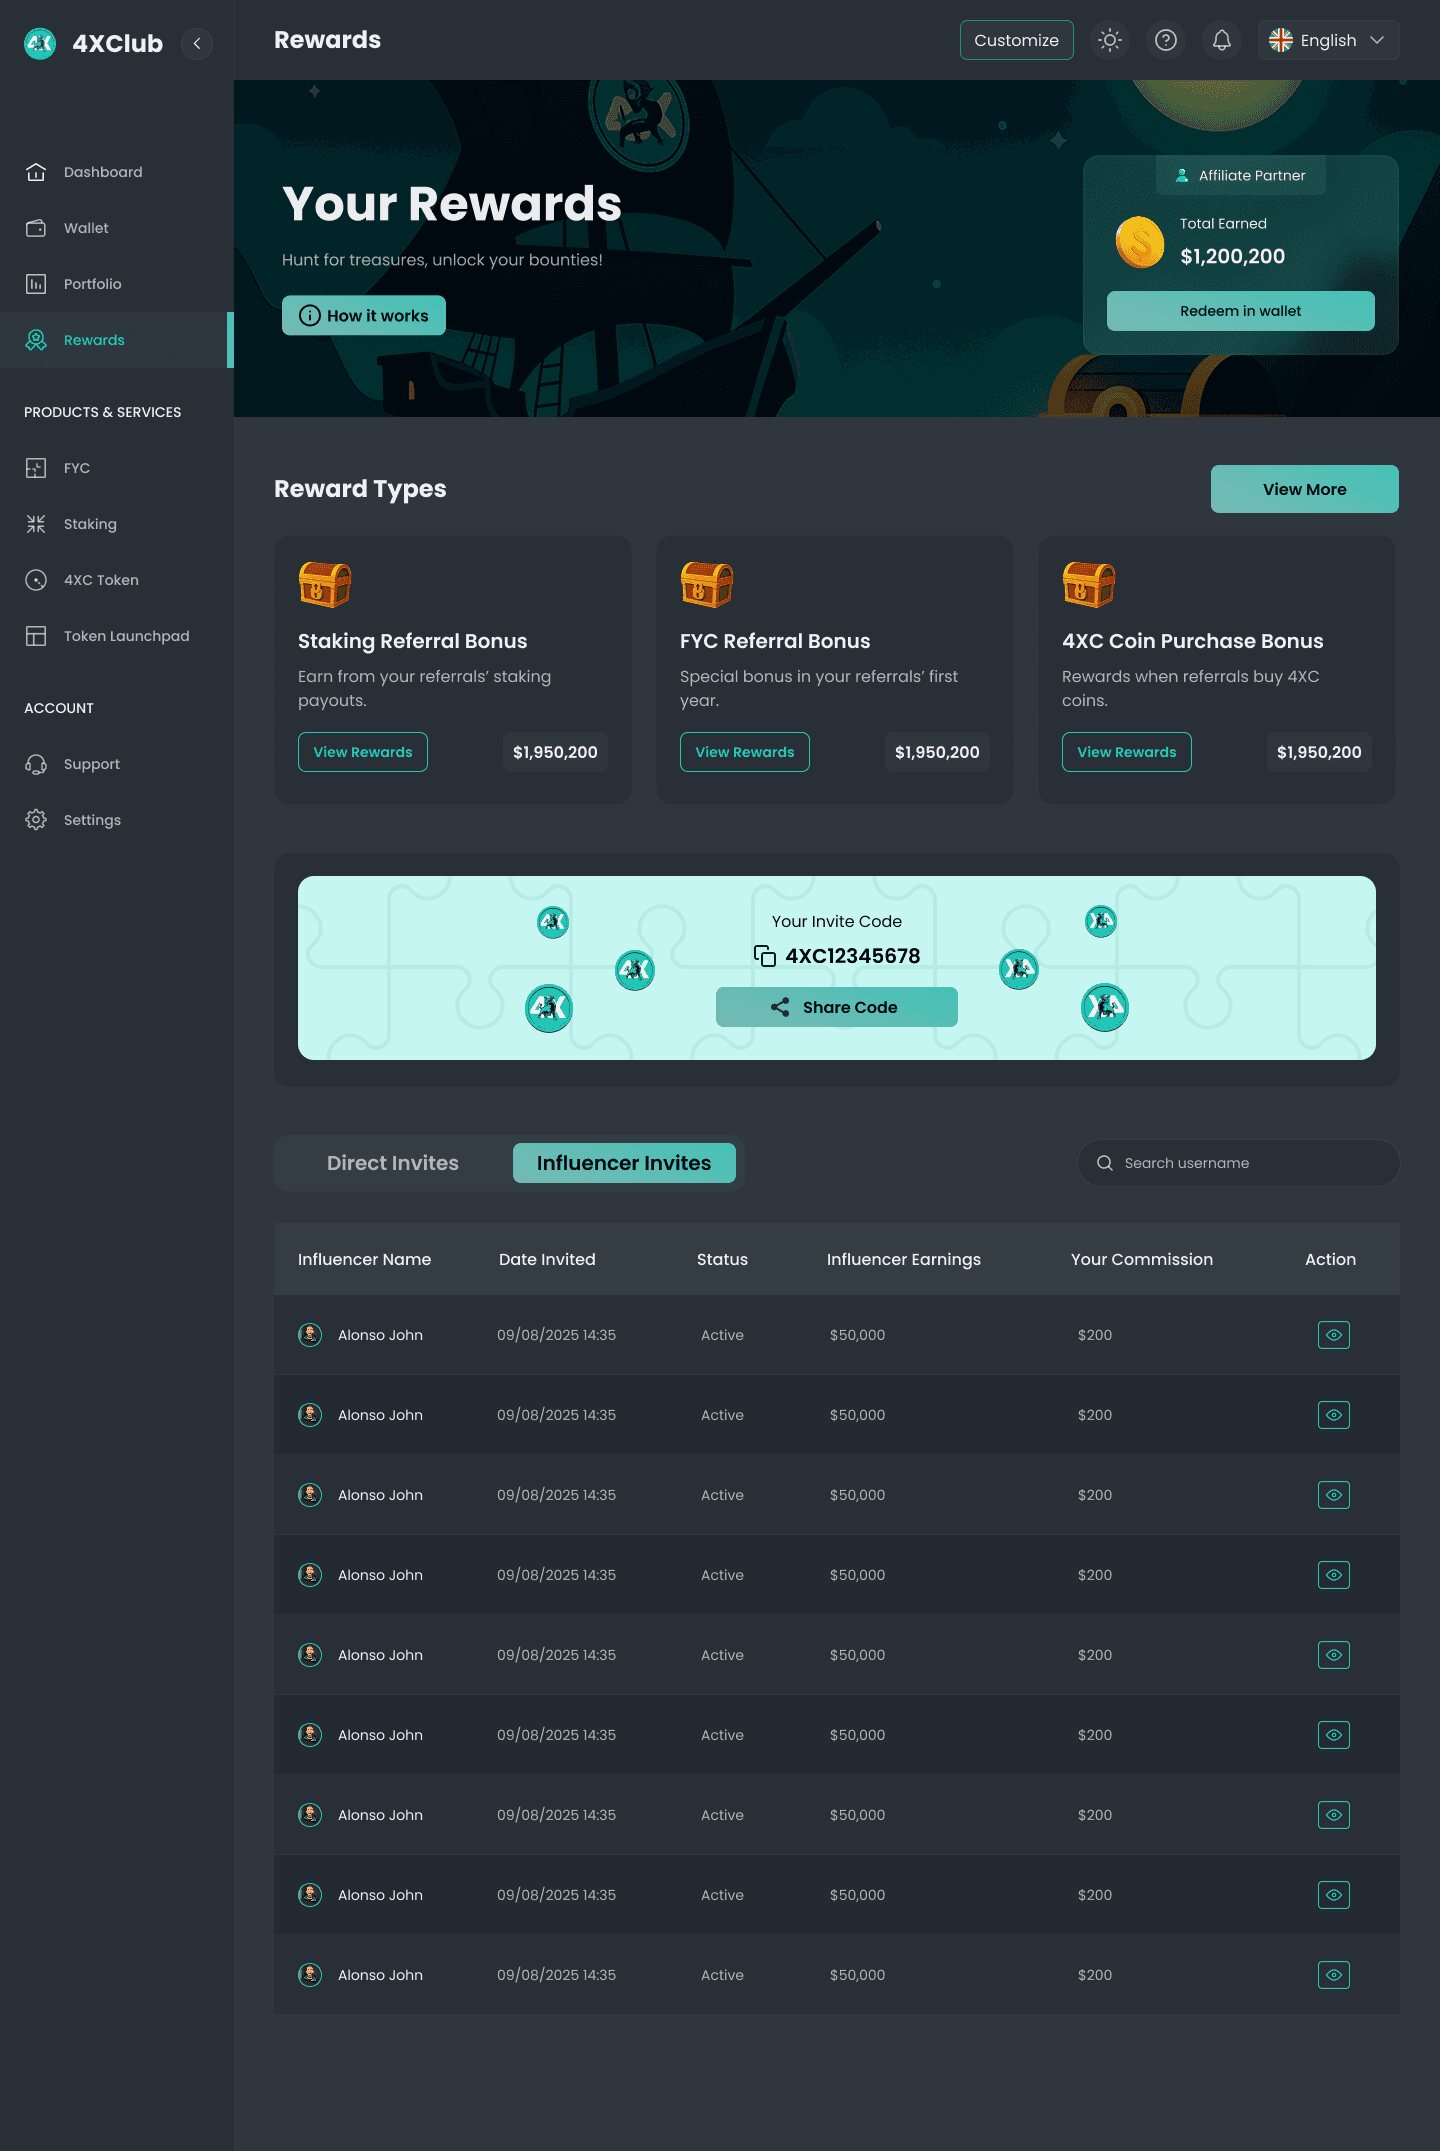Click the eye icon in the eighth table row
The image size is (1440, 2151).
pos(1334,1895)
